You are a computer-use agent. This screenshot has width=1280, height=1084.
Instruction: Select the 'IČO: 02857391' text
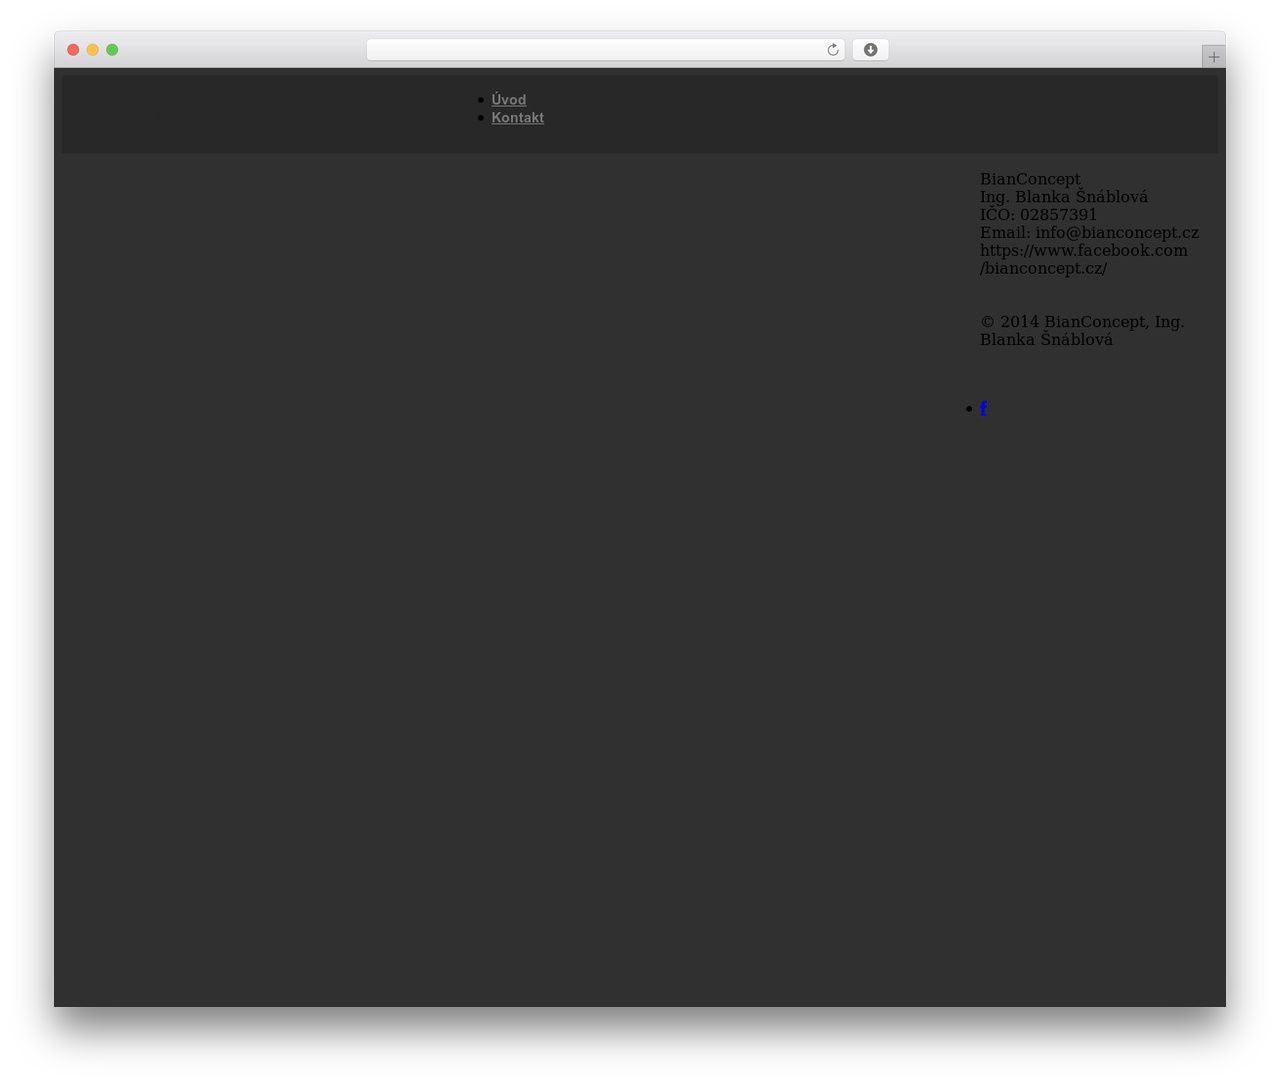1038,215
